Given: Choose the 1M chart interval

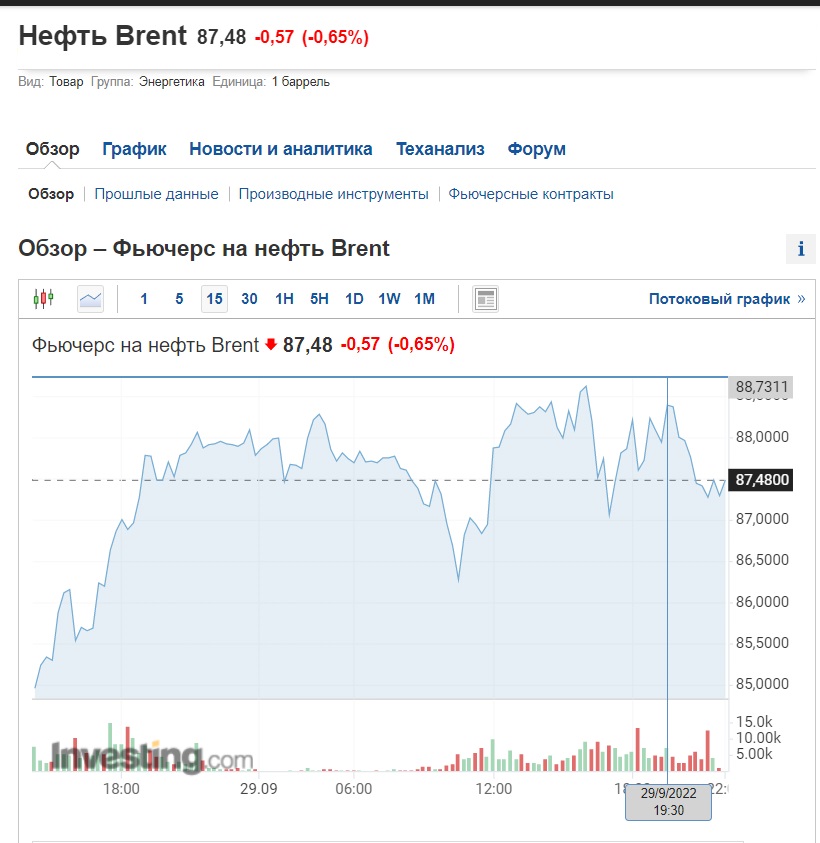Looking at the screenshot, I should coord(424,299).
